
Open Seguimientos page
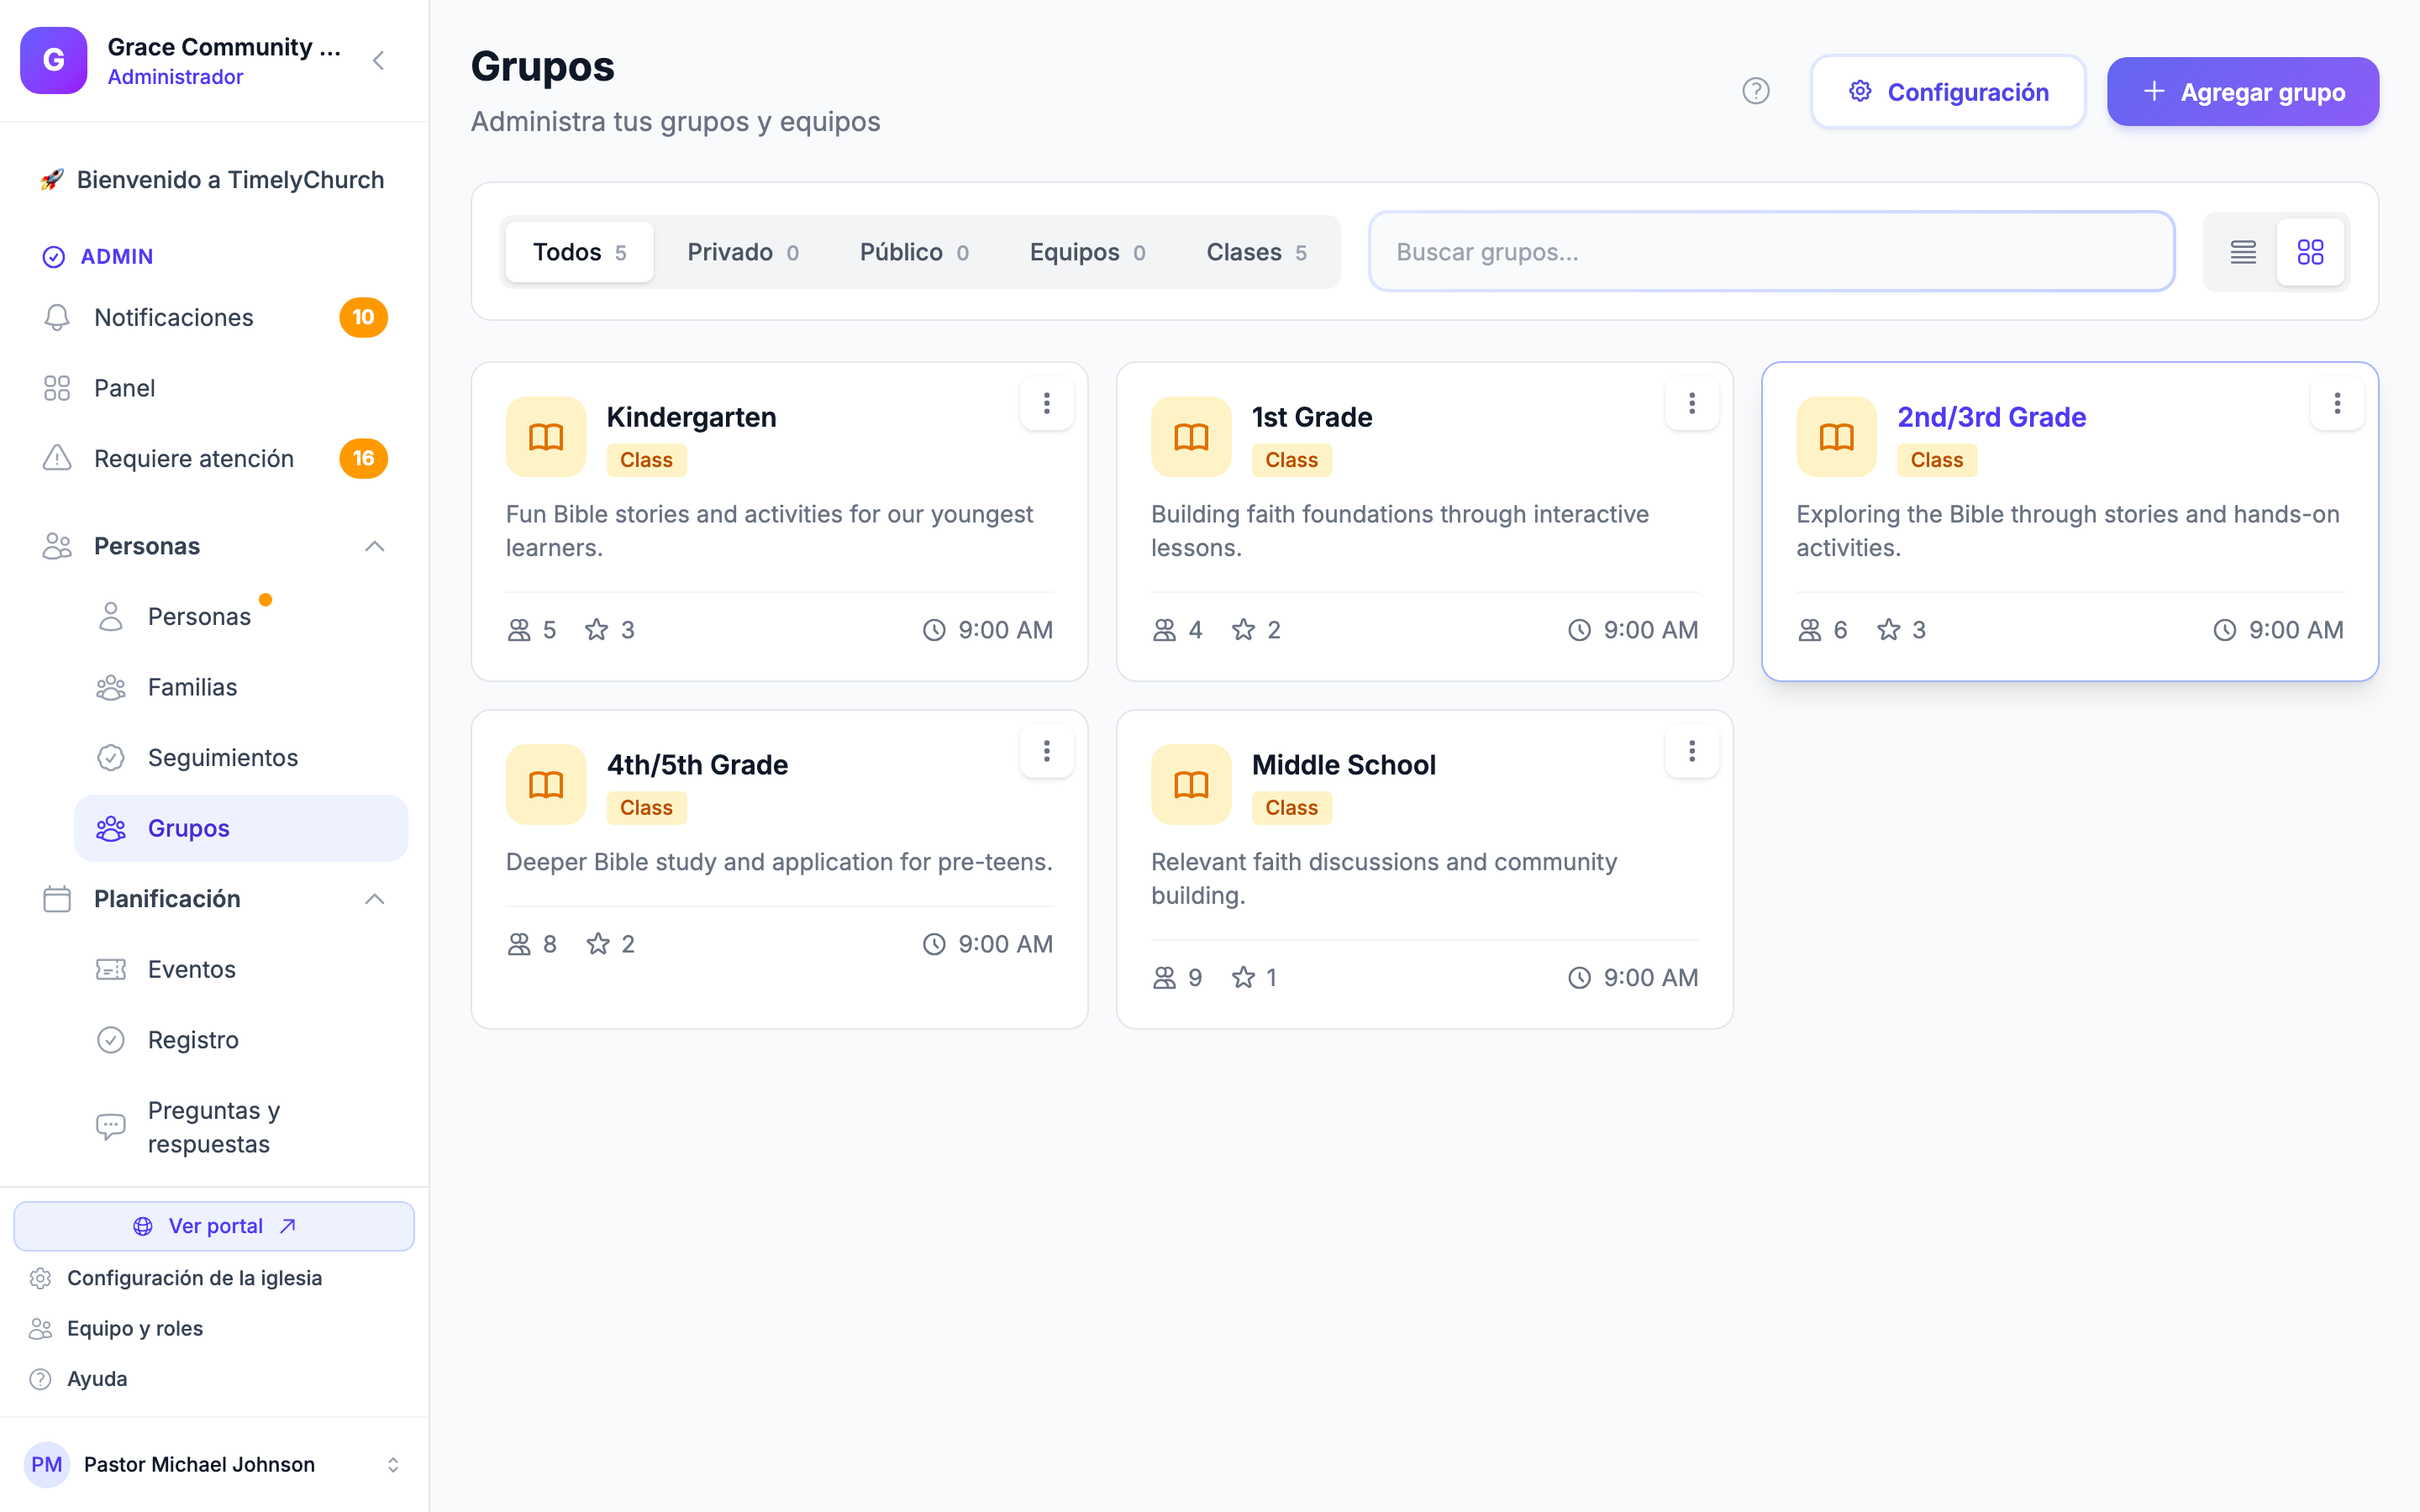tap(240, 758)
